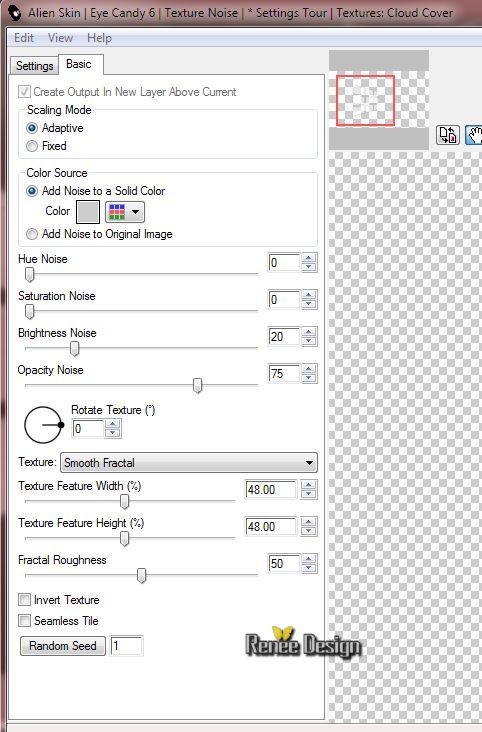Open the Help menu
Image resolution: width=482 pixels, height=732 pixels.
click(99, 38)
